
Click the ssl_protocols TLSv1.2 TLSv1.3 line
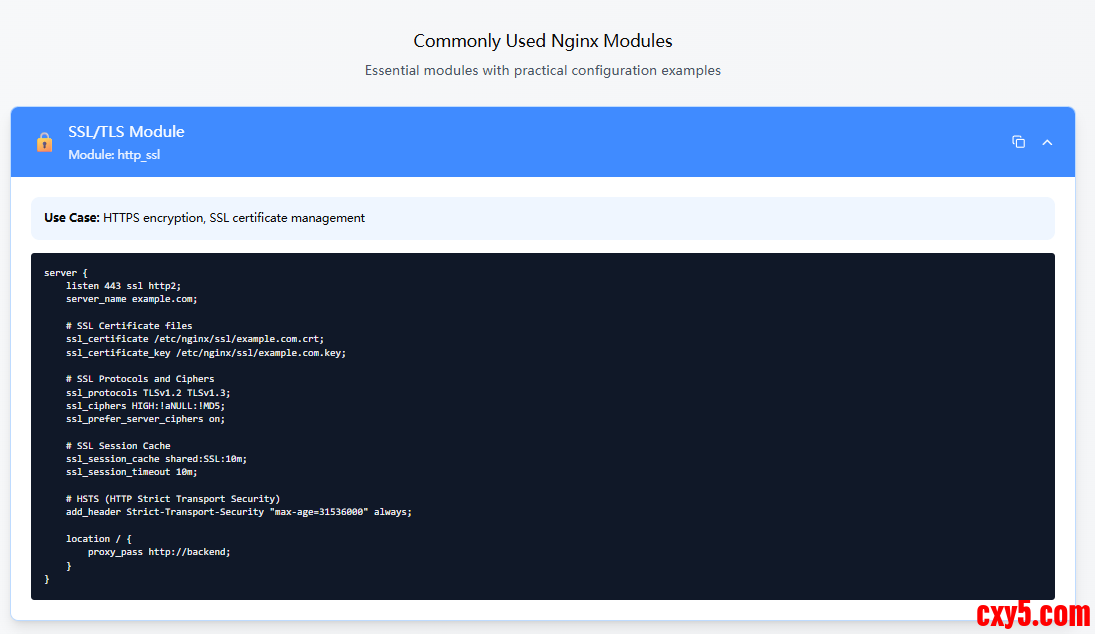pyautogui.click(x=147, y=393)
